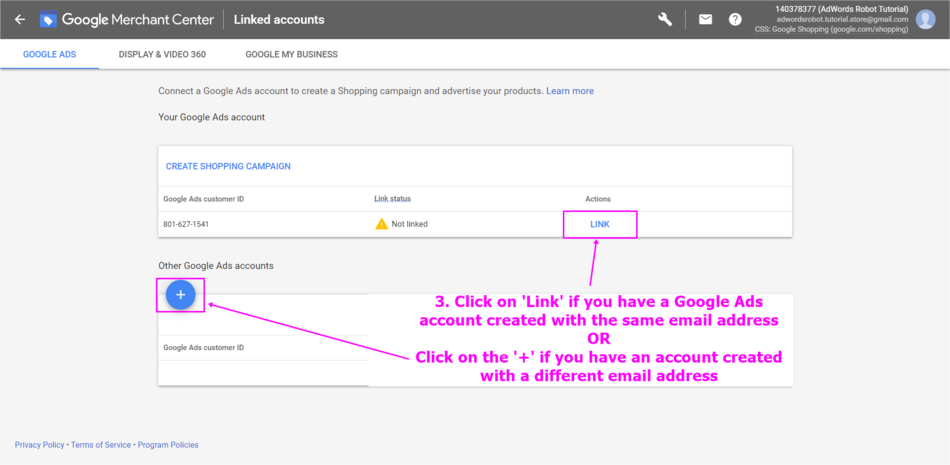Screen dimensions: 950x465
Task: Click Create Shopping Campaign
Action: click(x=228, y=166)
